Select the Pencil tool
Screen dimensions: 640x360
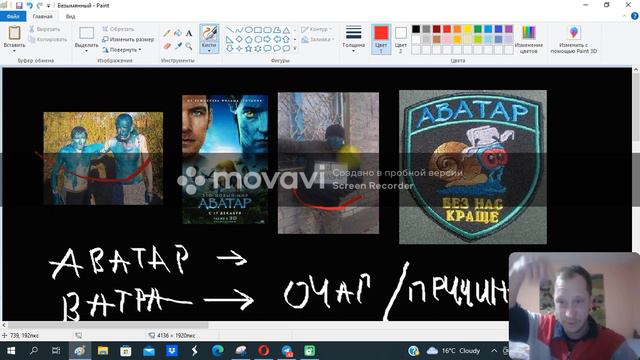click(167, 33)
